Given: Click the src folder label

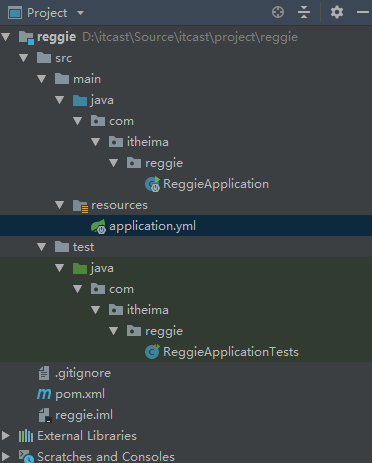Looking at the screenshot, I should [x=64, y=58].
